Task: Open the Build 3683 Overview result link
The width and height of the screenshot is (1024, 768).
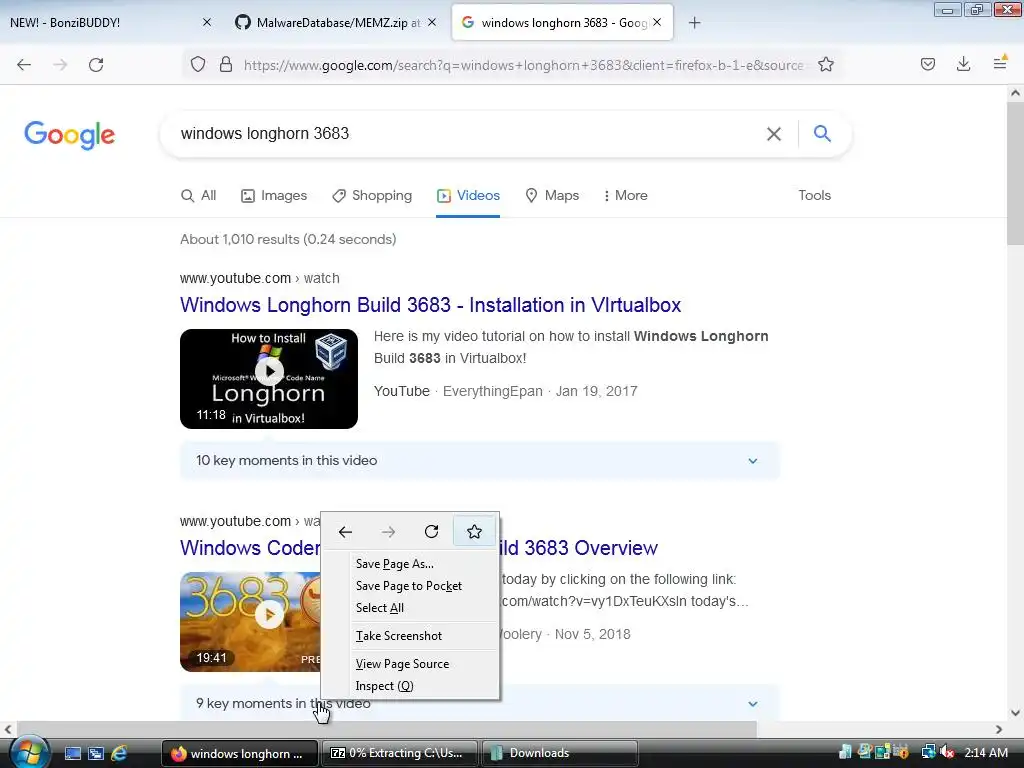Action: (579, 548)
